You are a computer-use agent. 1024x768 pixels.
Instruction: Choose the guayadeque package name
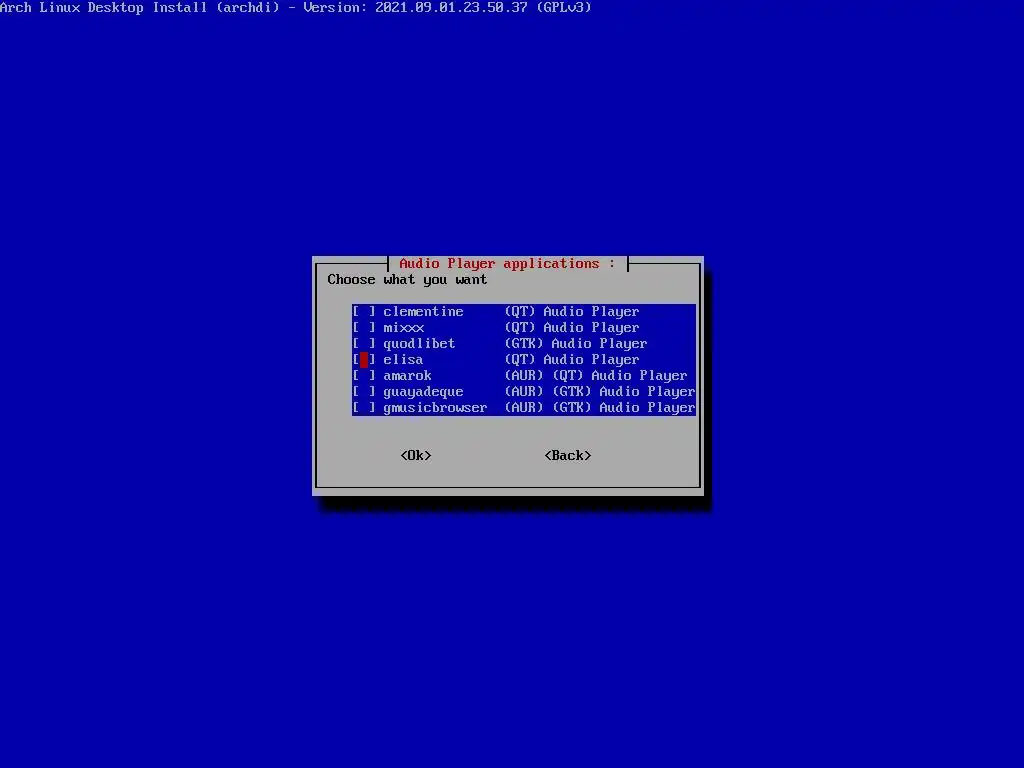tap(423, 392)
